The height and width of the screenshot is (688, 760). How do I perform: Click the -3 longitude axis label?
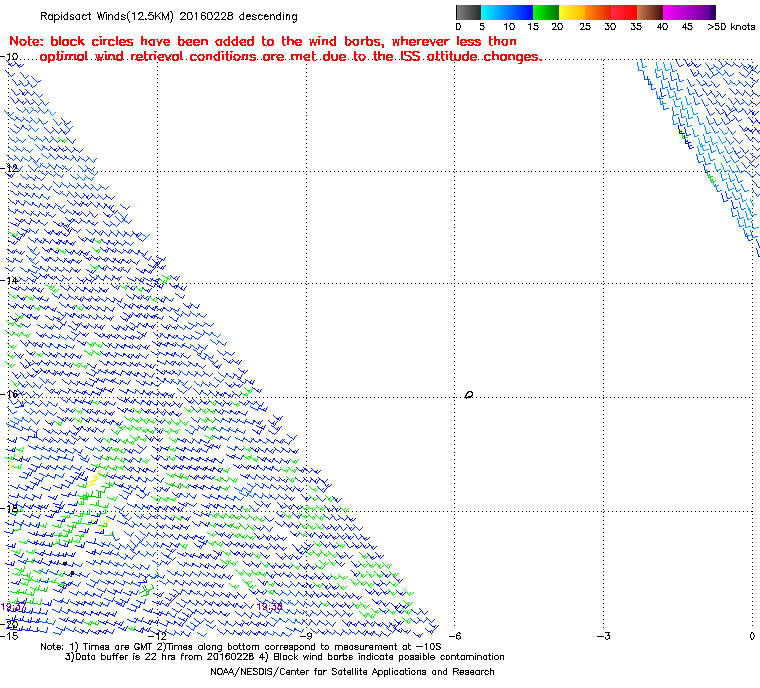coord(603,636)
